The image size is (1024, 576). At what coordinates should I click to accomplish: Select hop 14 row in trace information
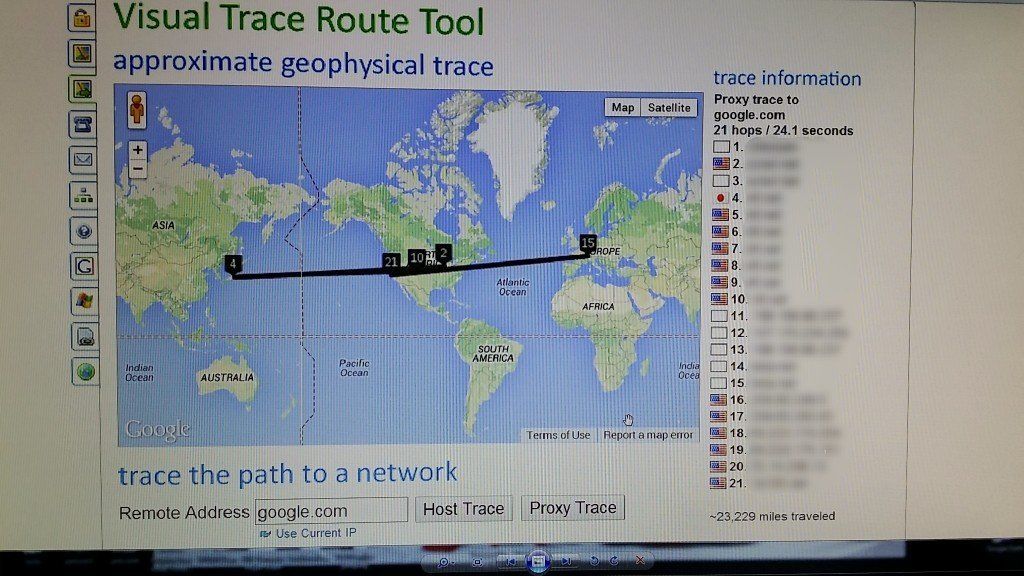pyautogui.click(x=754, y=366)
